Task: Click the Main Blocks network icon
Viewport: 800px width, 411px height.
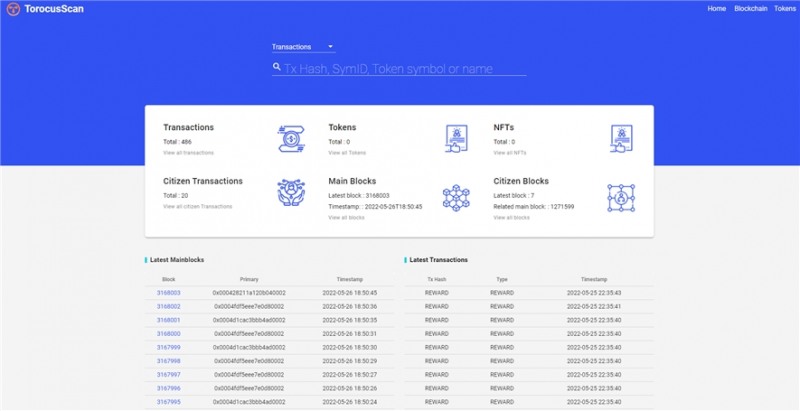Action: pyautogui.click(x=456, y=196)
